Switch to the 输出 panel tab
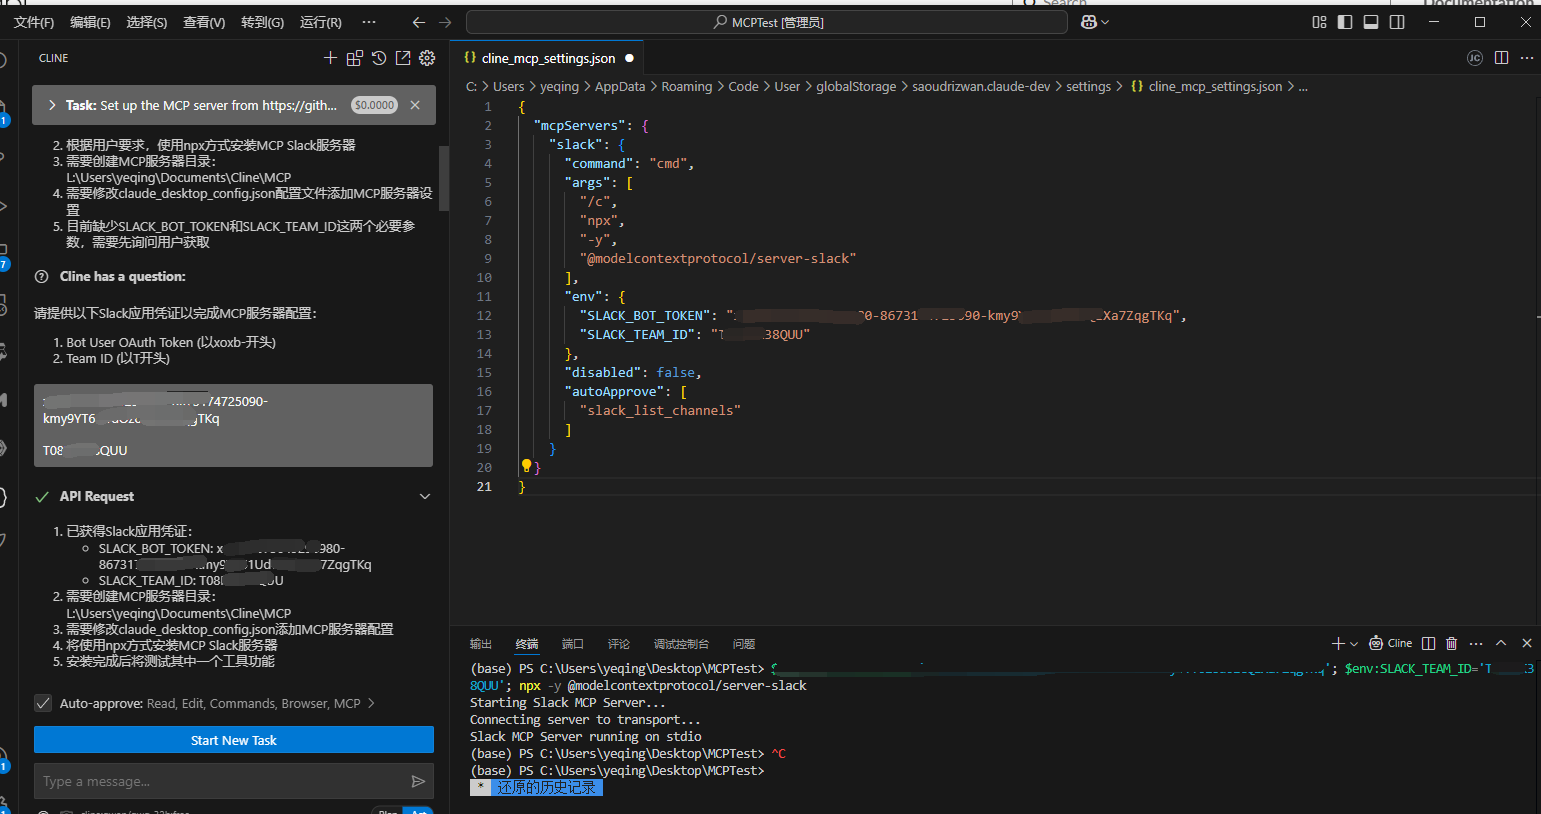Image resolution: width=1541 pixels, height=814 pixels. [481, 644]
